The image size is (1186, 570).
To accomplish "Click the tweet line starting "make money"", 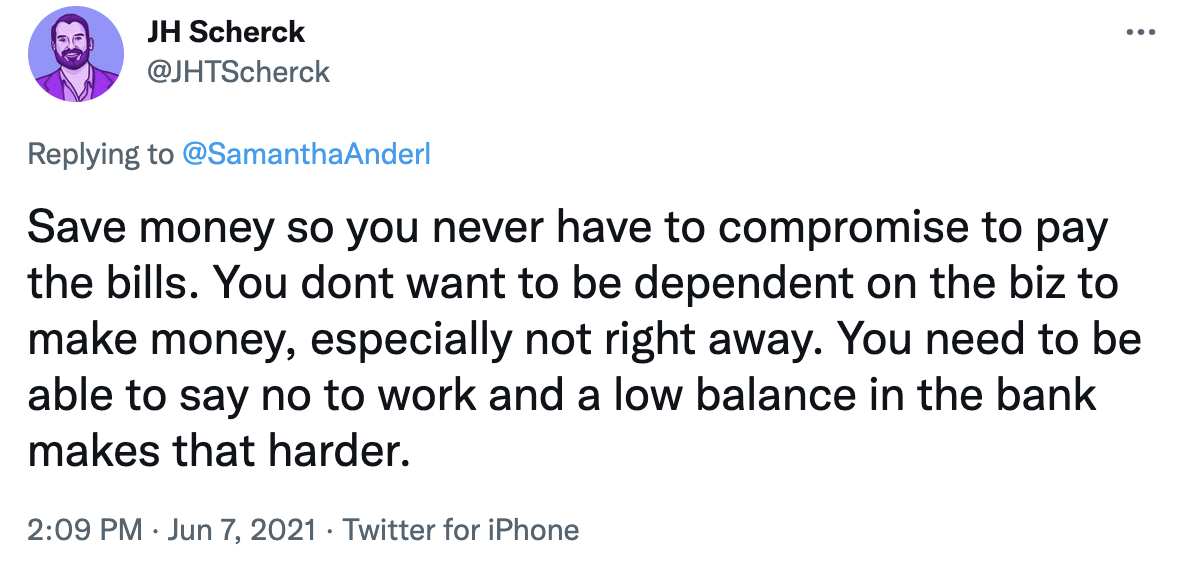I will 584,341.
